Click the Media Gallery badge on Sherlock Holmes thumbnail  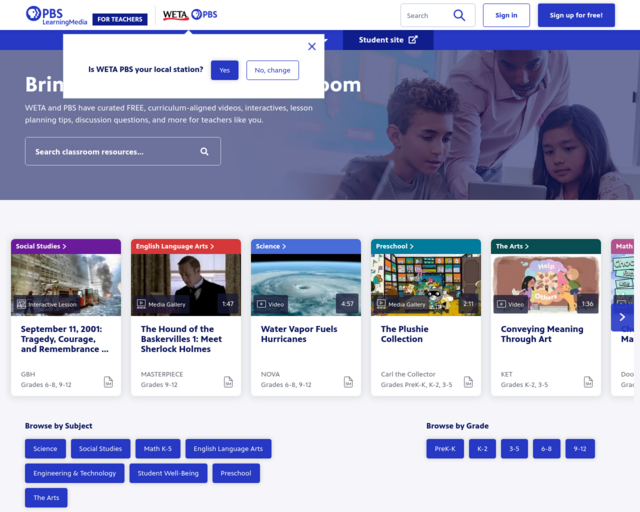click(x=162, y=304)
